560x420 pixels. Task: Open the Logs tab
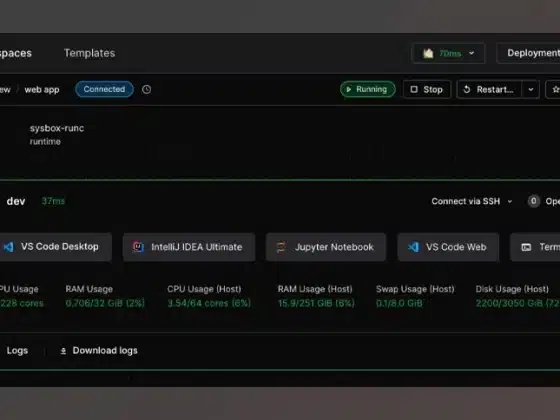point(17,351)
